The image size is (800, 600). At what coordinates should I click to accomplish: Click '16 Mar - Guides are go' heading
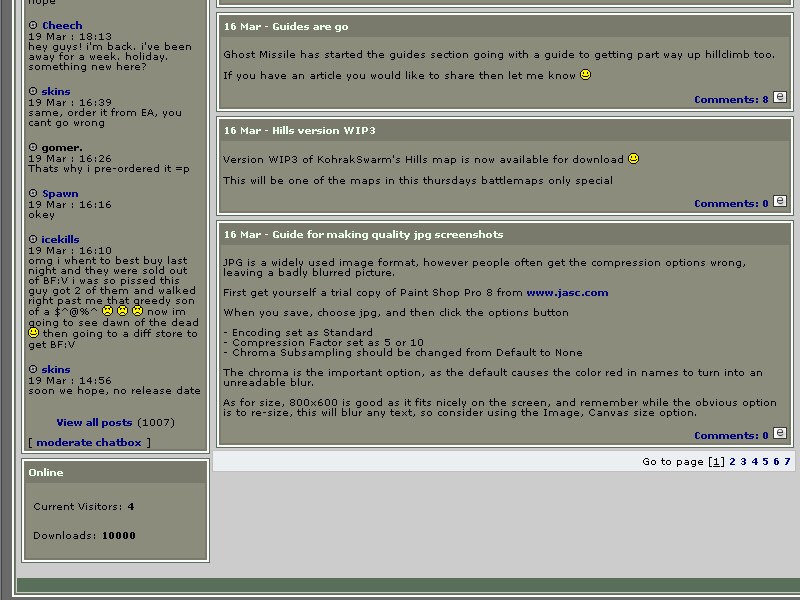286,27
